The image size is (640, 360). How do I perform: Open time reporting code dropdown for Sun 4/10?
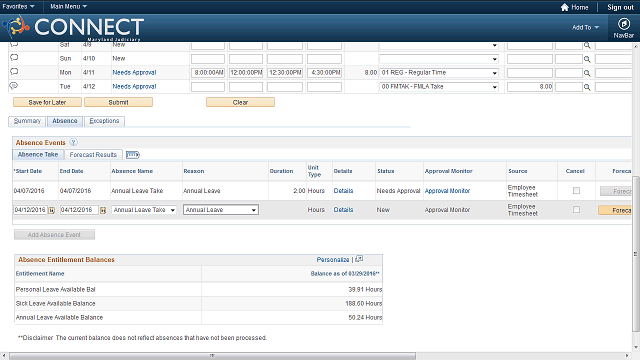pos(439,59)
